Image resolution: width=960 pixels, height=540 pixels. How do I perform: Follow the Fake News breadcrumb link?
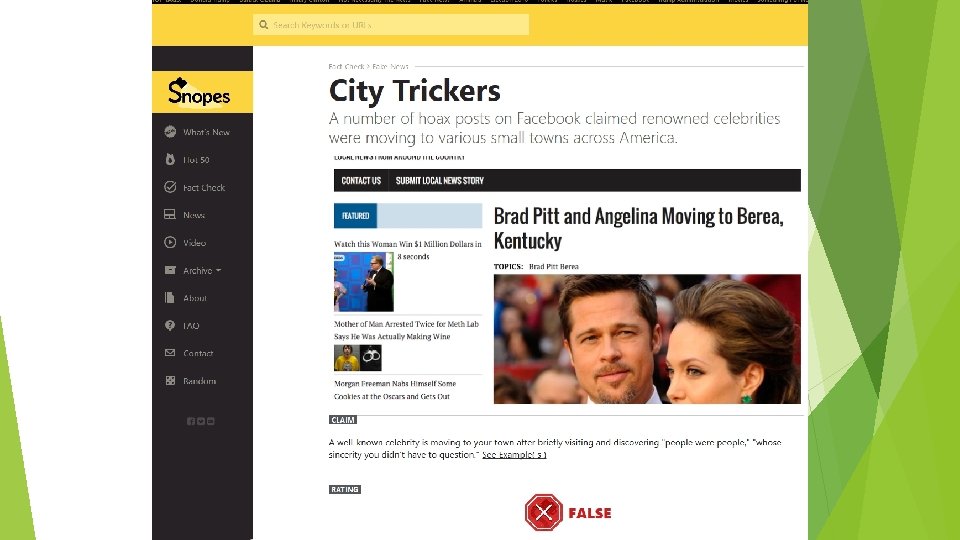click(x=390, y=66)
